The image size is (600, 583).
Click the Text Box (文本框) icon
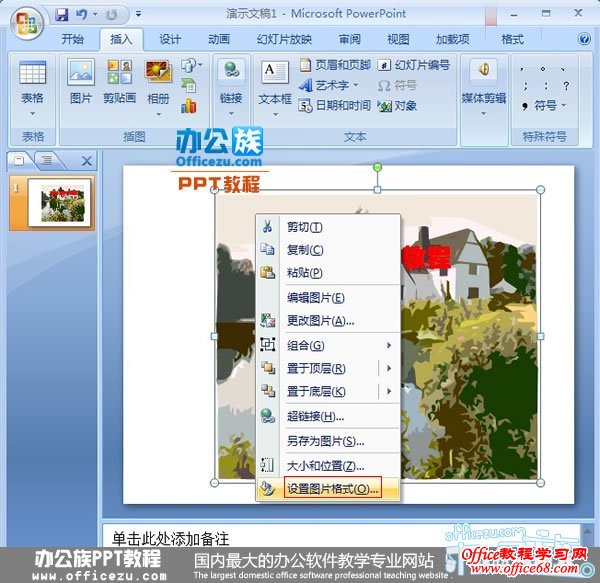274,73
